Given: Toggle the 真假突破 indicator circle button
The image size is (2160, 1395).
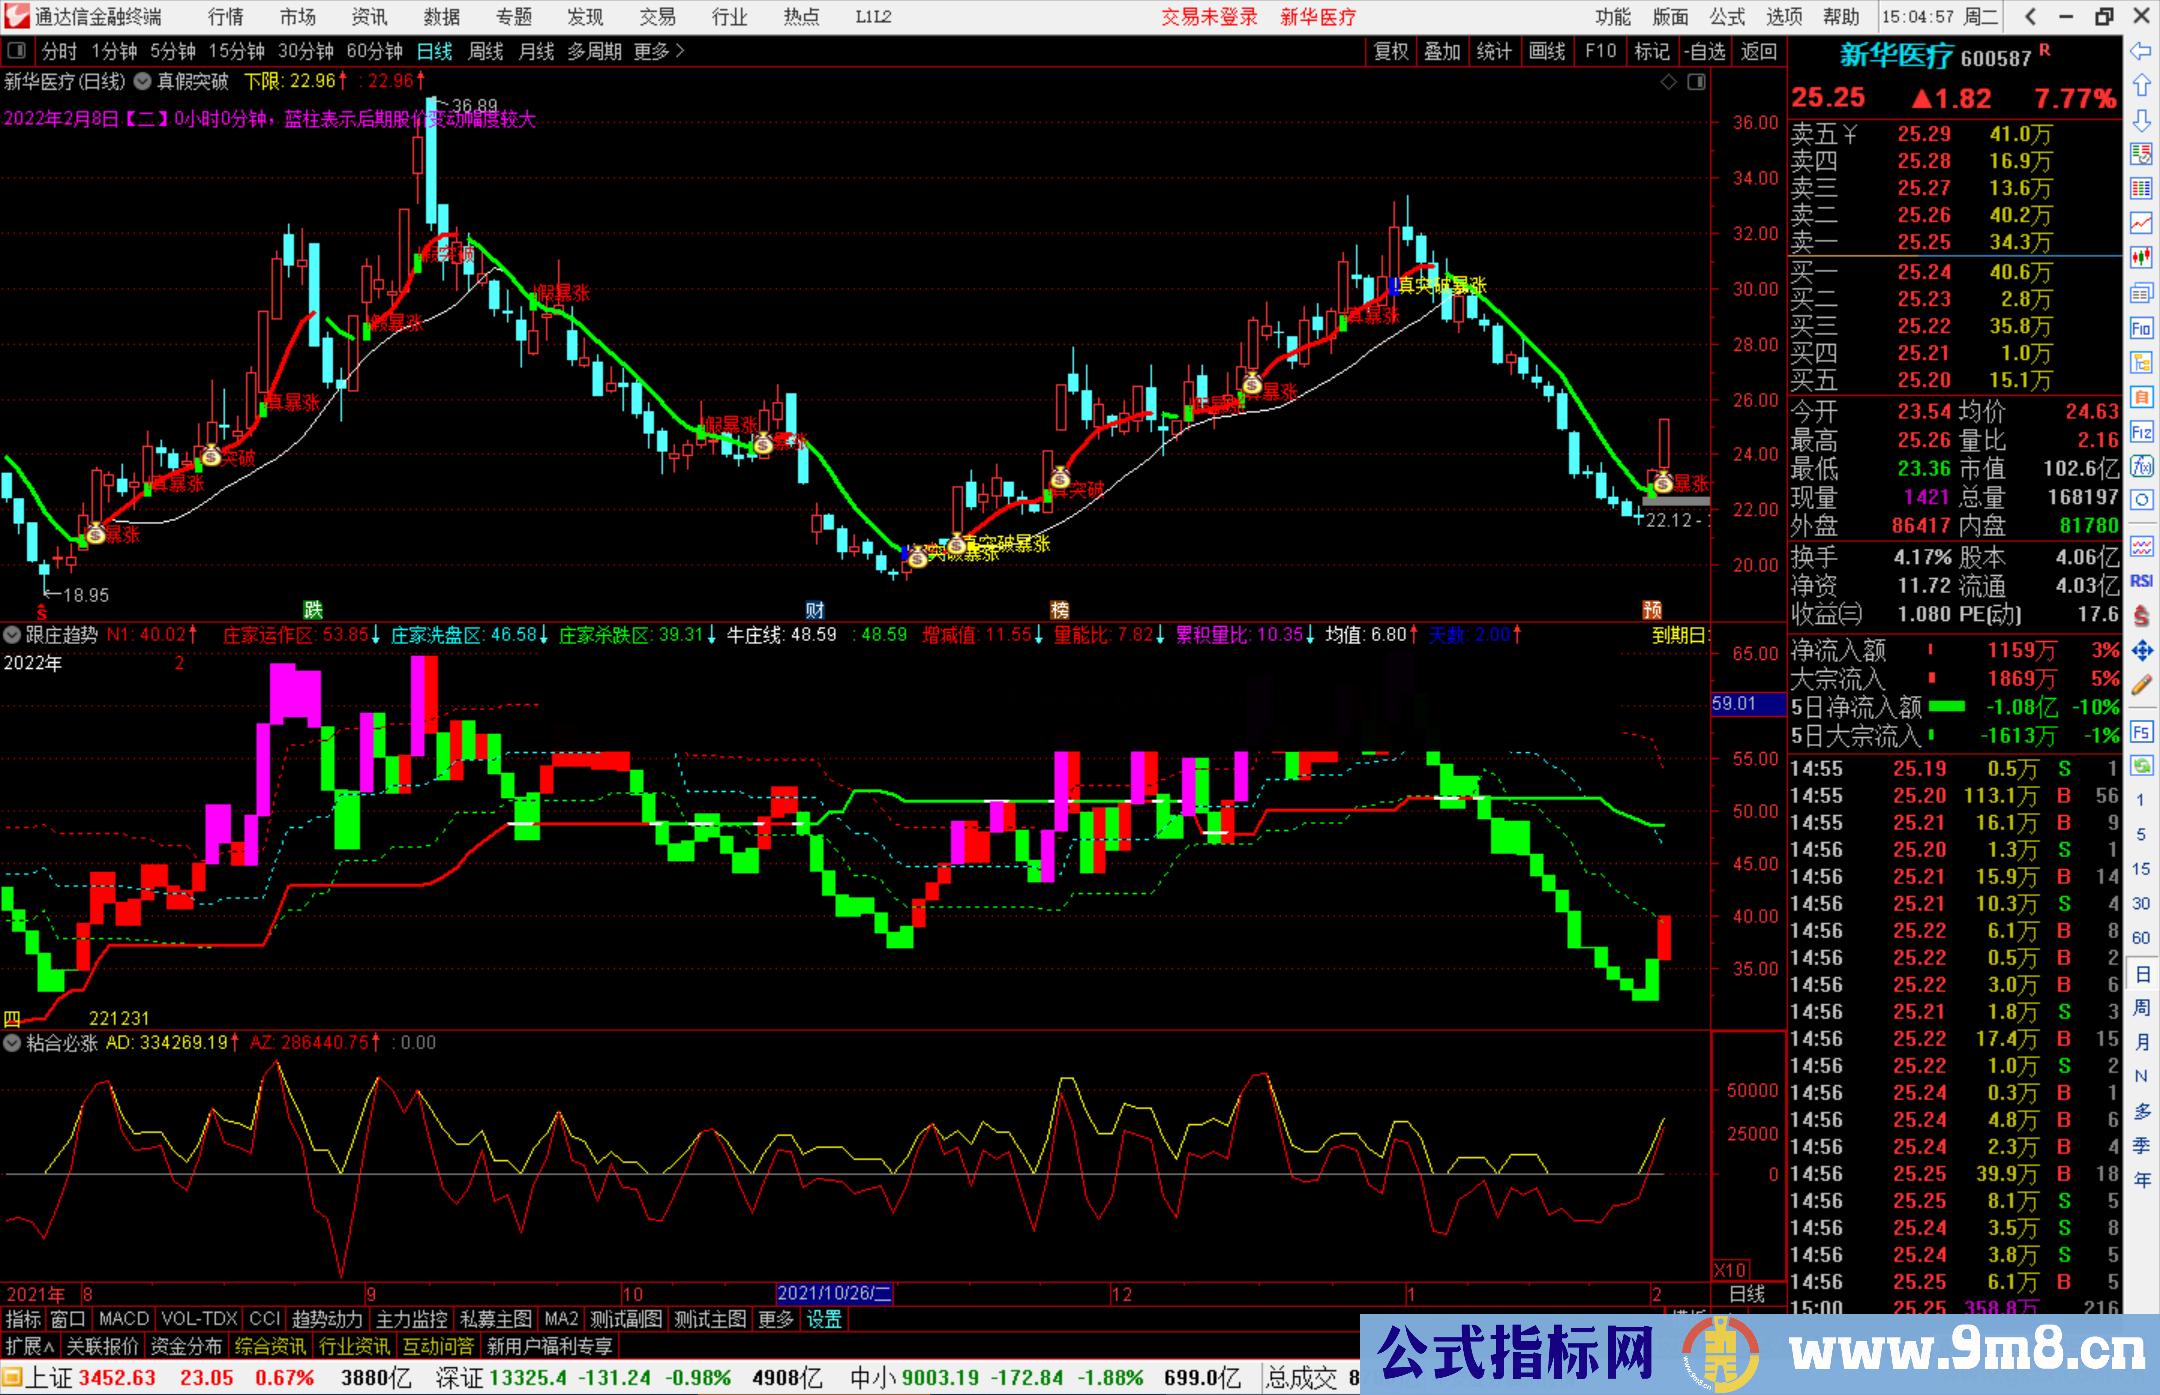Looking at the screenshot, I should coord(143,81).
